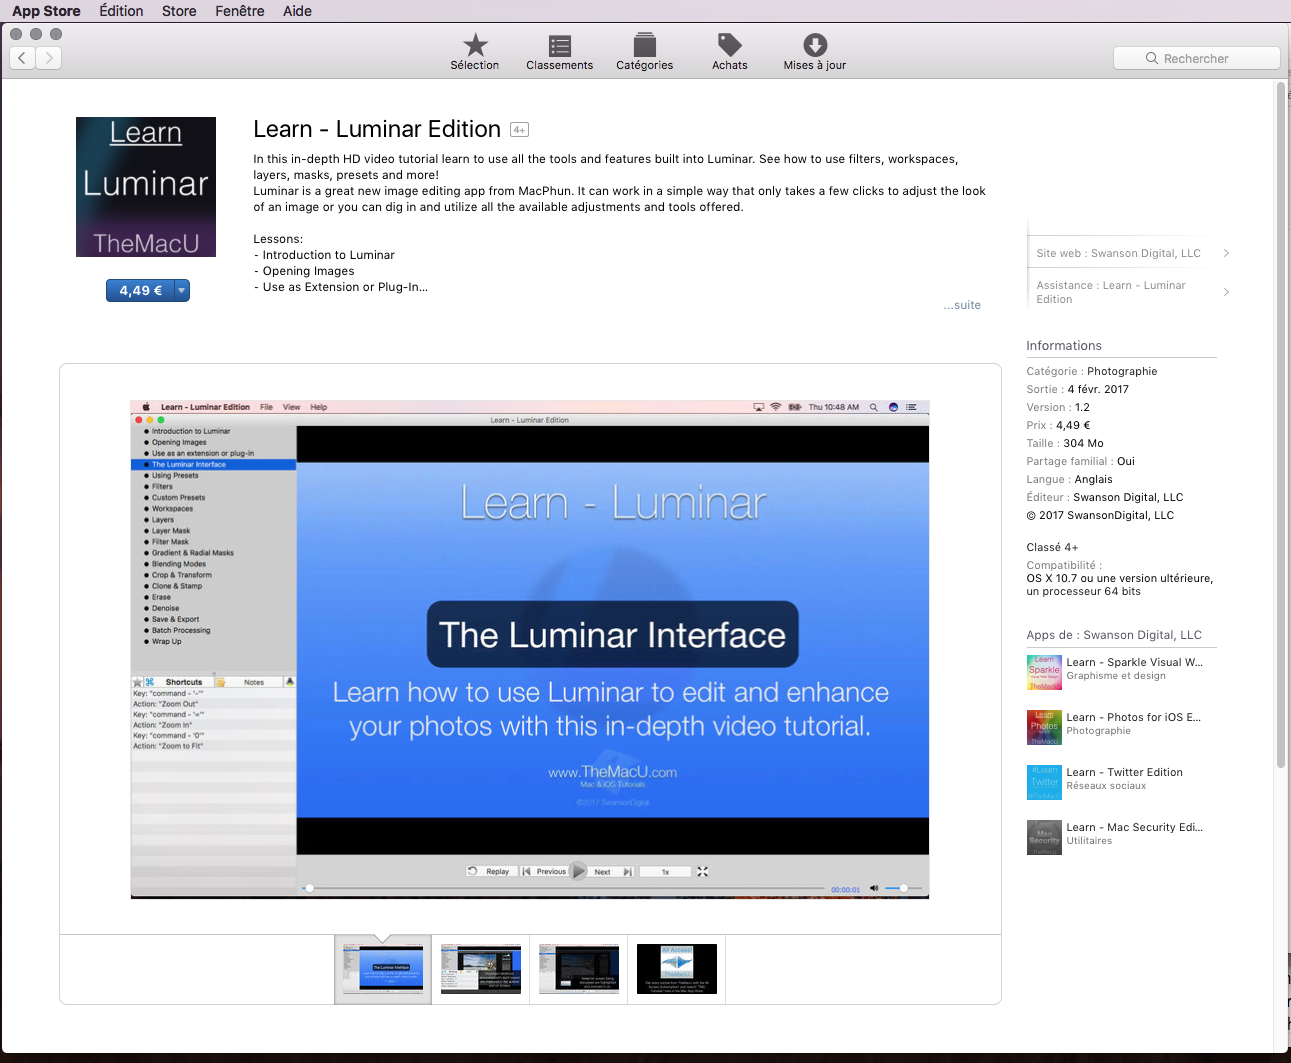This screenshot has width=1291, height=1063.
Task: Expand the description with ...suite
Action: tap(962, 305)
